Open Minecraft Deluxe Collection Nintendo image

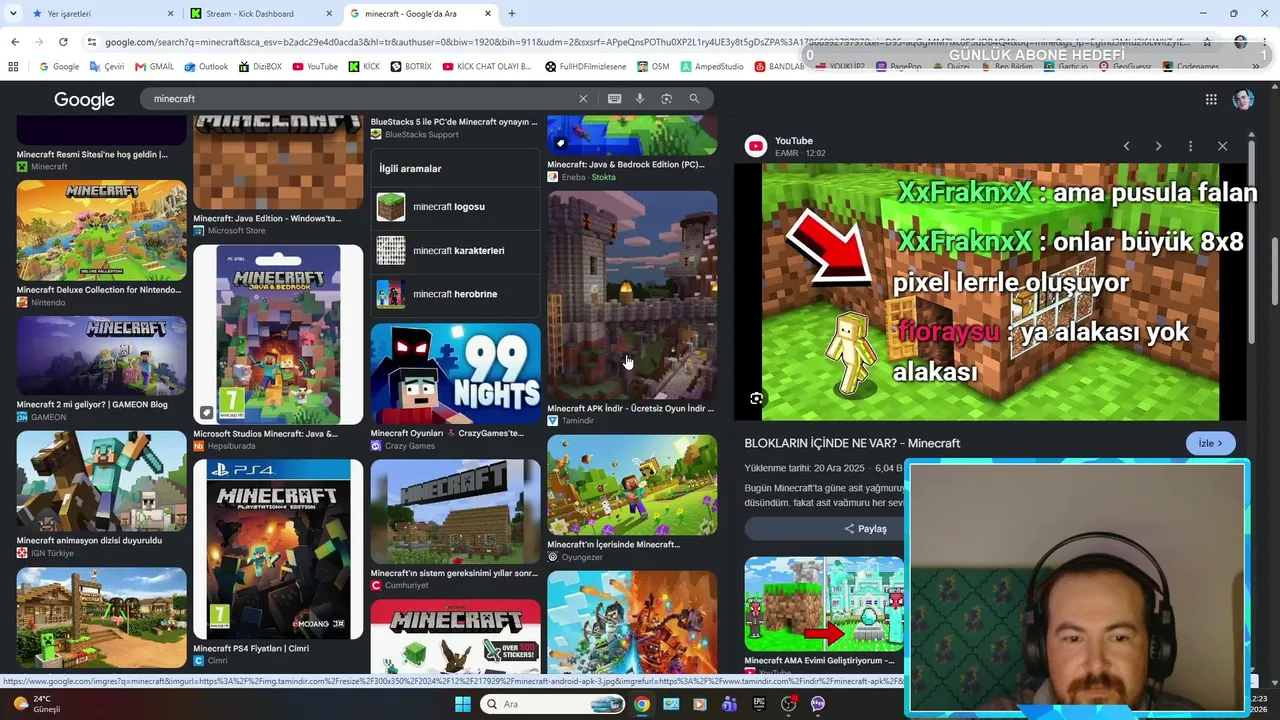click(x=101, y=231)
